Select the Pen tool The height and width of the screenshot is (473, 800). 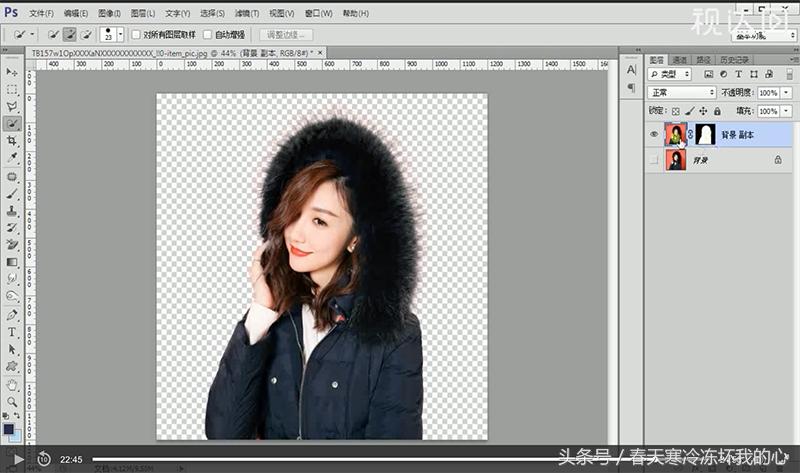pyautogui.click(x=12, y=314)
